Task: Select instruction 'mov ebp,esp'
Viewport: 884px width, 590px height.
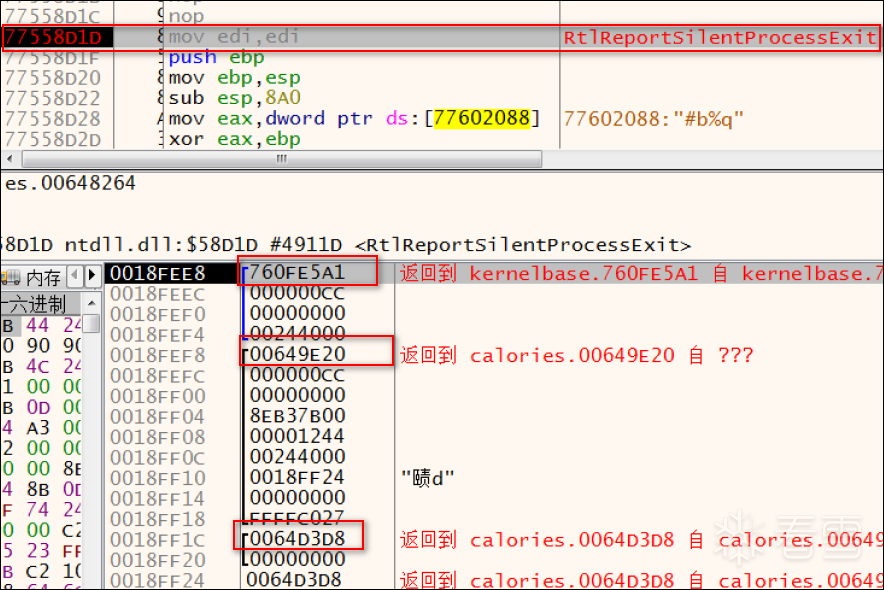Action: click(234, 78)
